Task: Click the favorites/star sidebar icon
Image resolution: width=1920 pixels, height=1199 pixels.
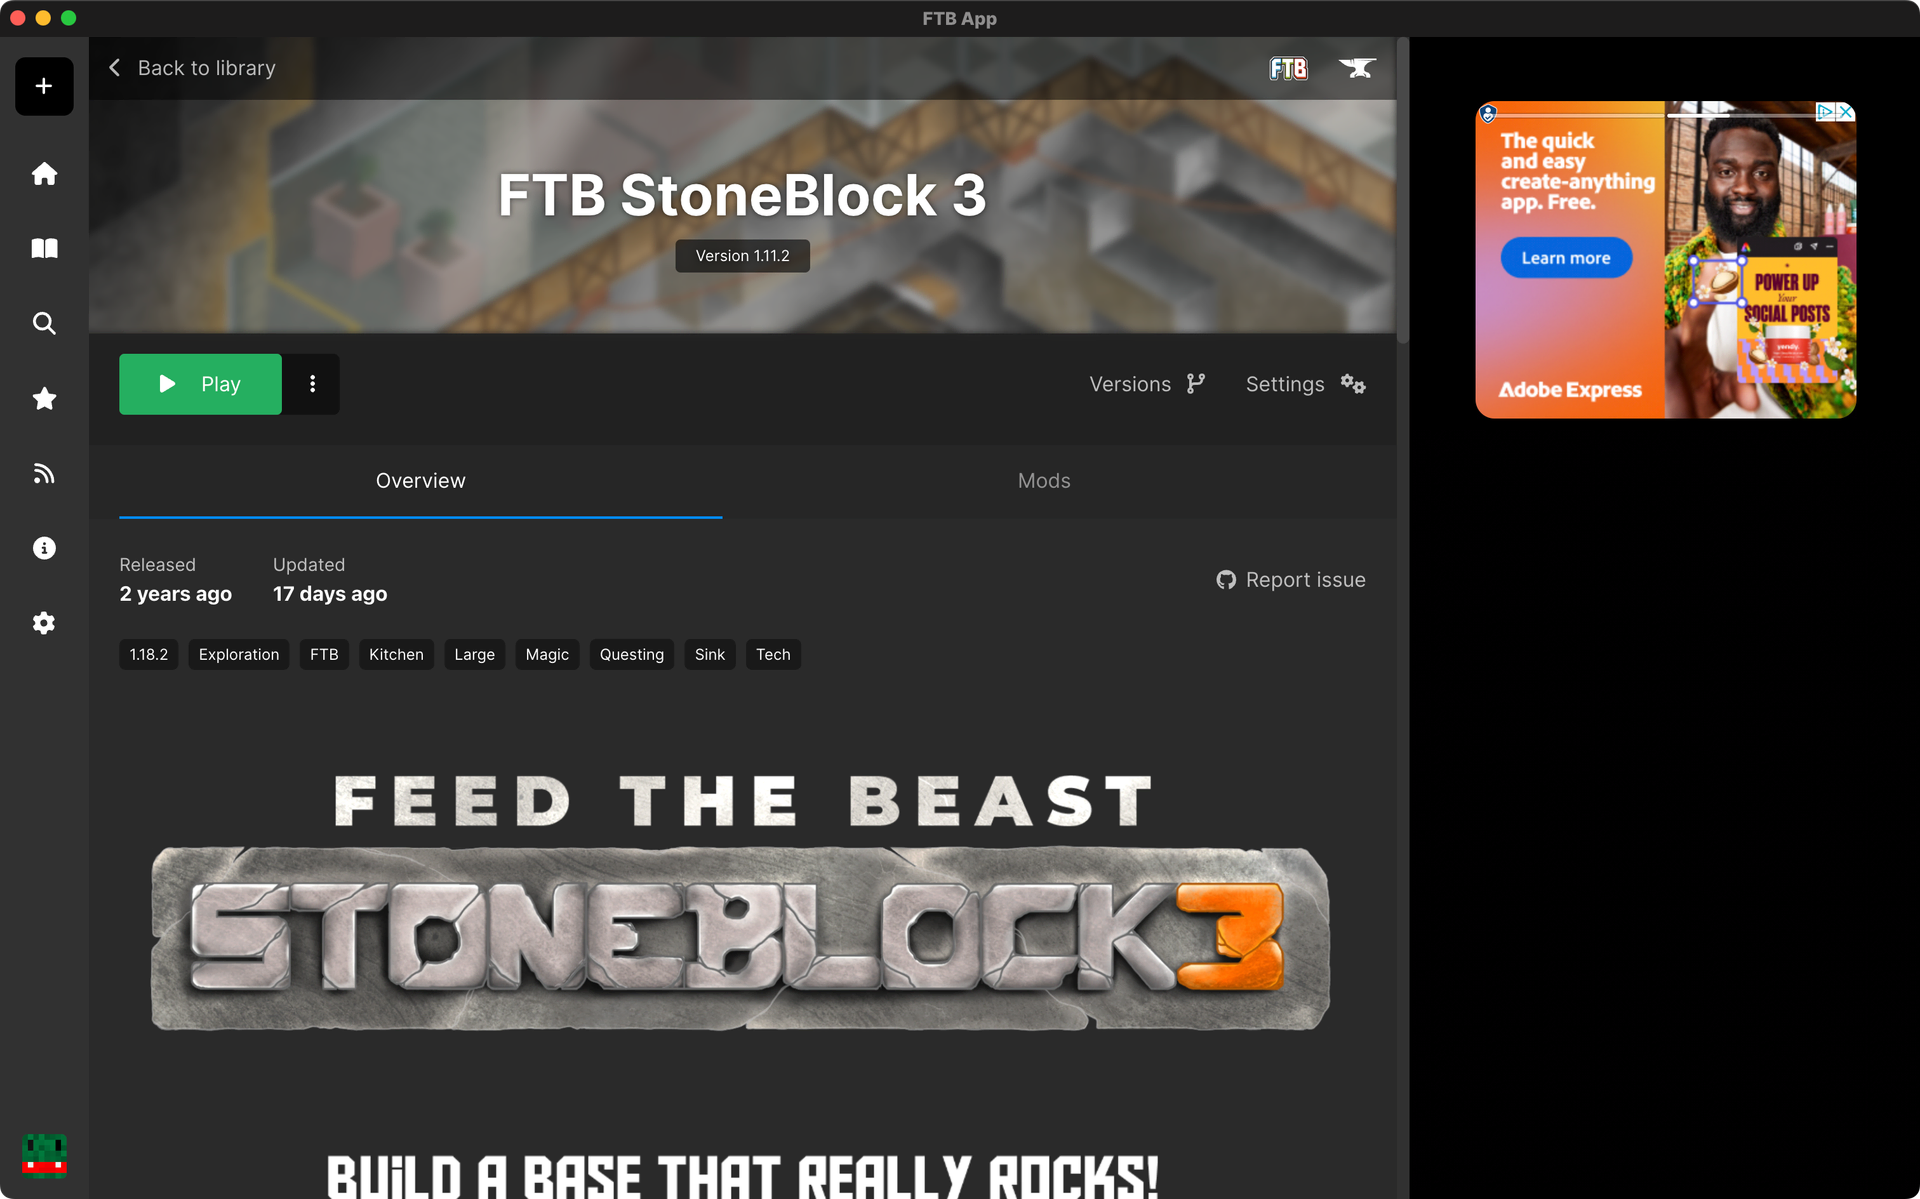Action: coord(44,398)
